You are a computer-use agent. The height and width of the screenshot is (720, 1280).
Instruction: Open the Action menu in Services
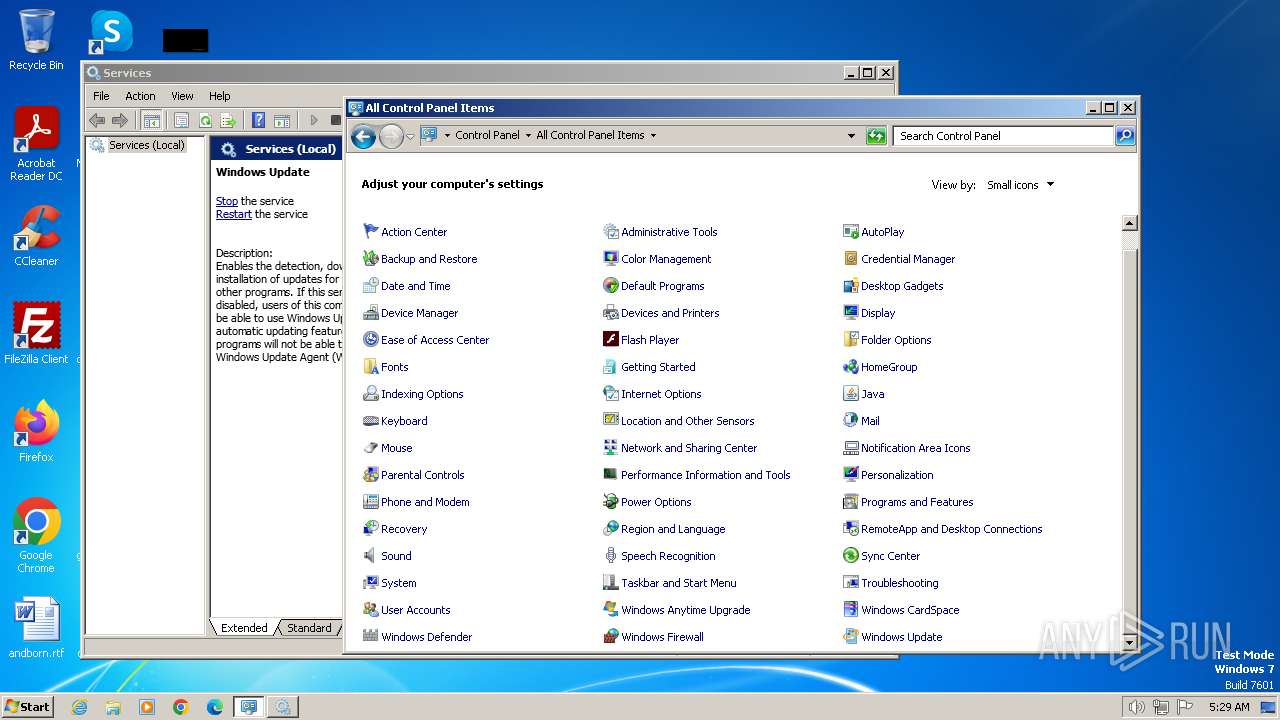click(x=140, y=96)
